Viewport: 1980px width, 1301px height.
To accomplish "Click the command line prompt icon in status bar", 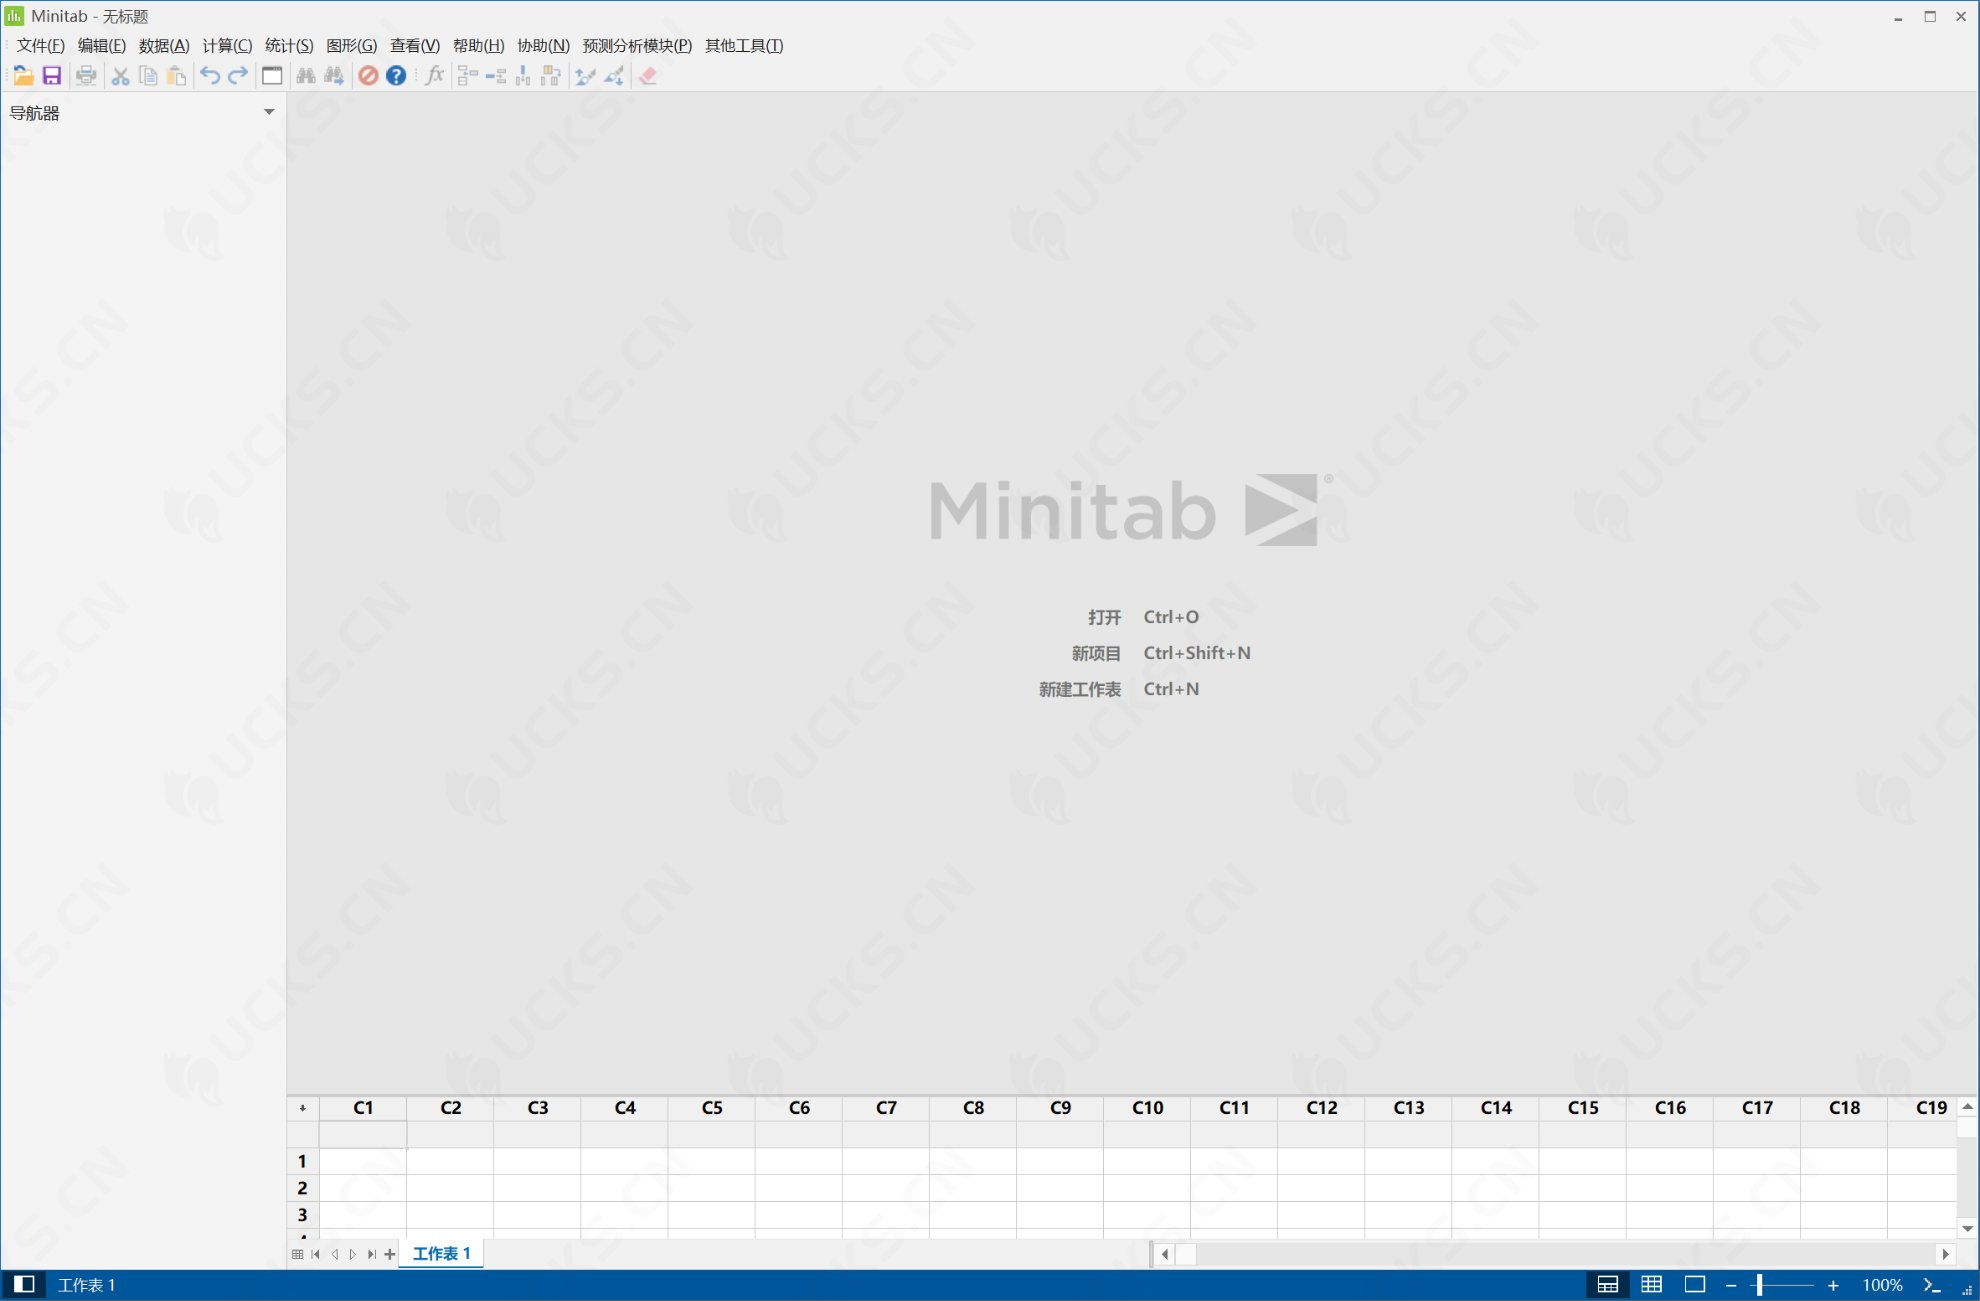I will pyautogui.click(x=1932, y=1285).
